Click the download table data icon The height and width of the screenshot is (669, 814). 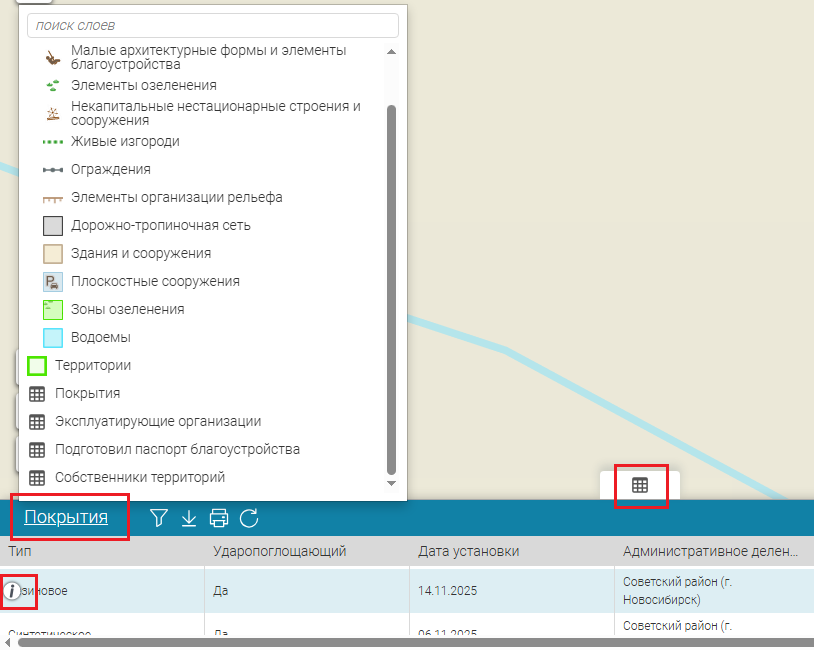pyautogui.click(x=188, y=518)
